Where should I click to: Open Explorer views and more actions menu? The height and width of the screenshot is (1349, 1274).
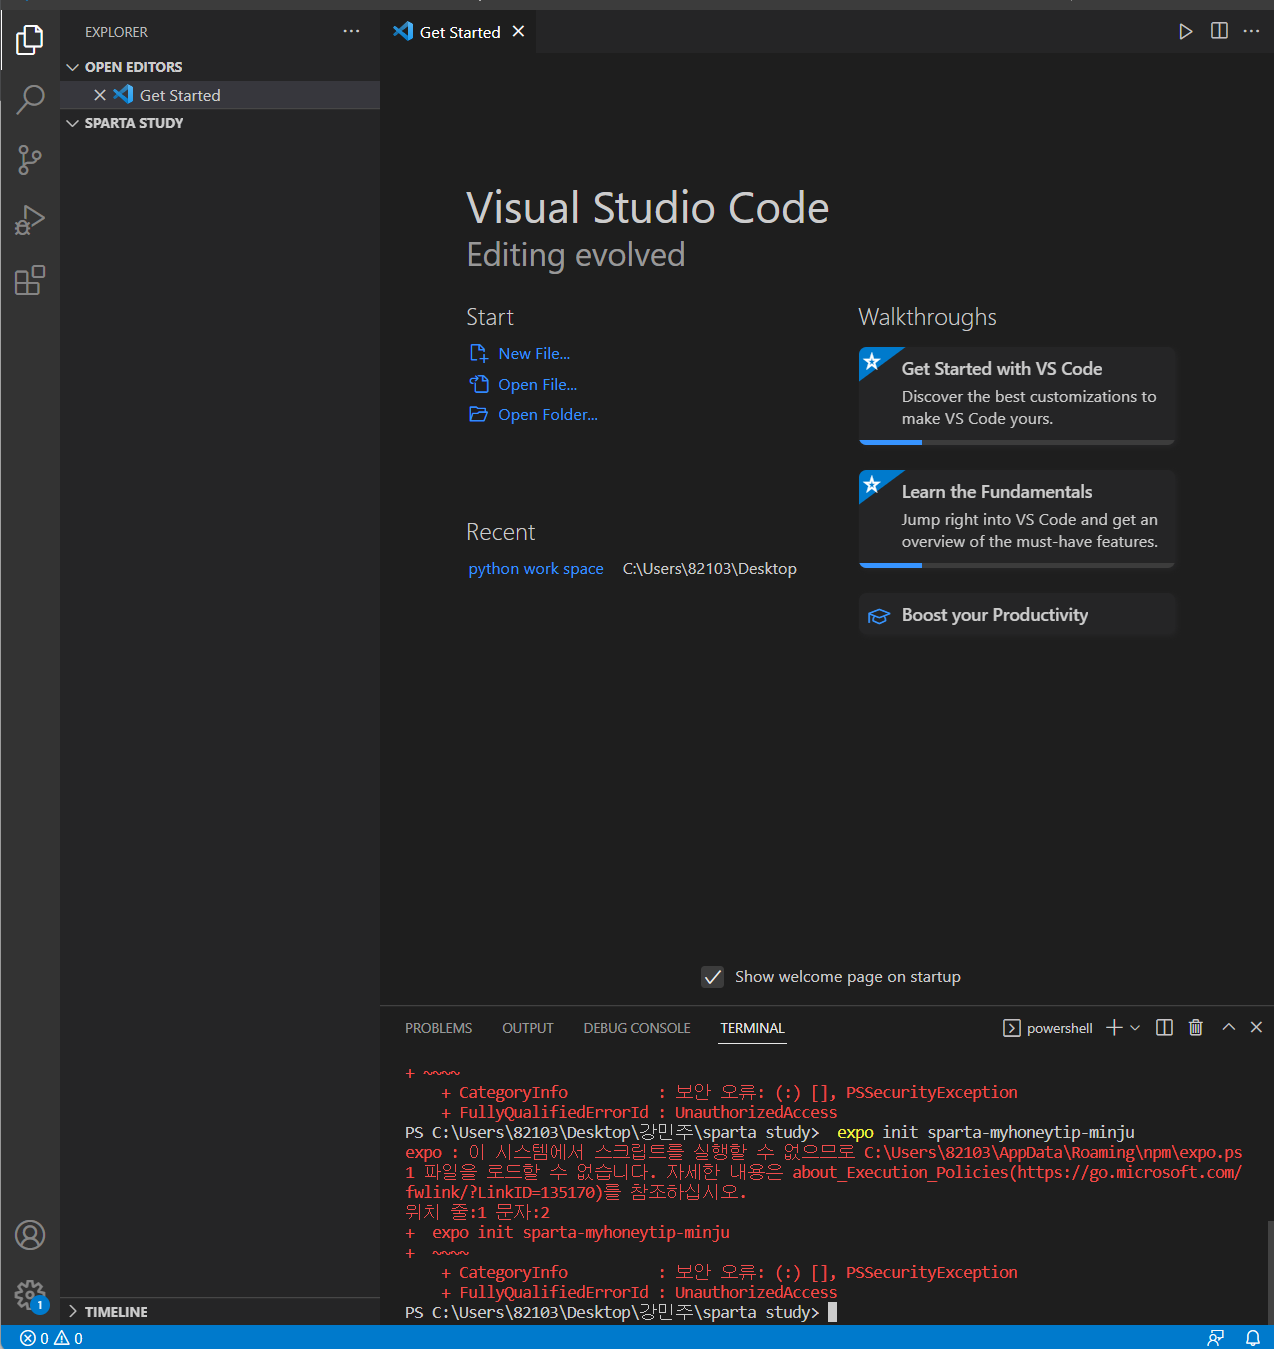(x=351, y=31)
